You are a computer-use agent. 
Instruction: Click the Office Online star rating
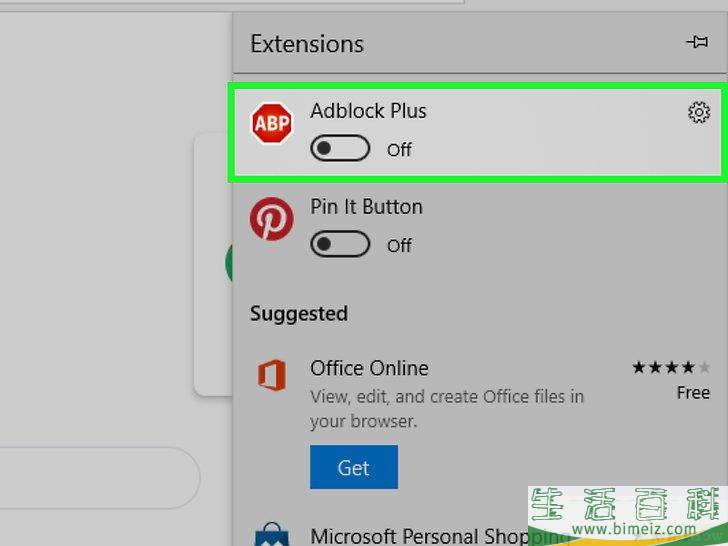[x=671, y=368]
